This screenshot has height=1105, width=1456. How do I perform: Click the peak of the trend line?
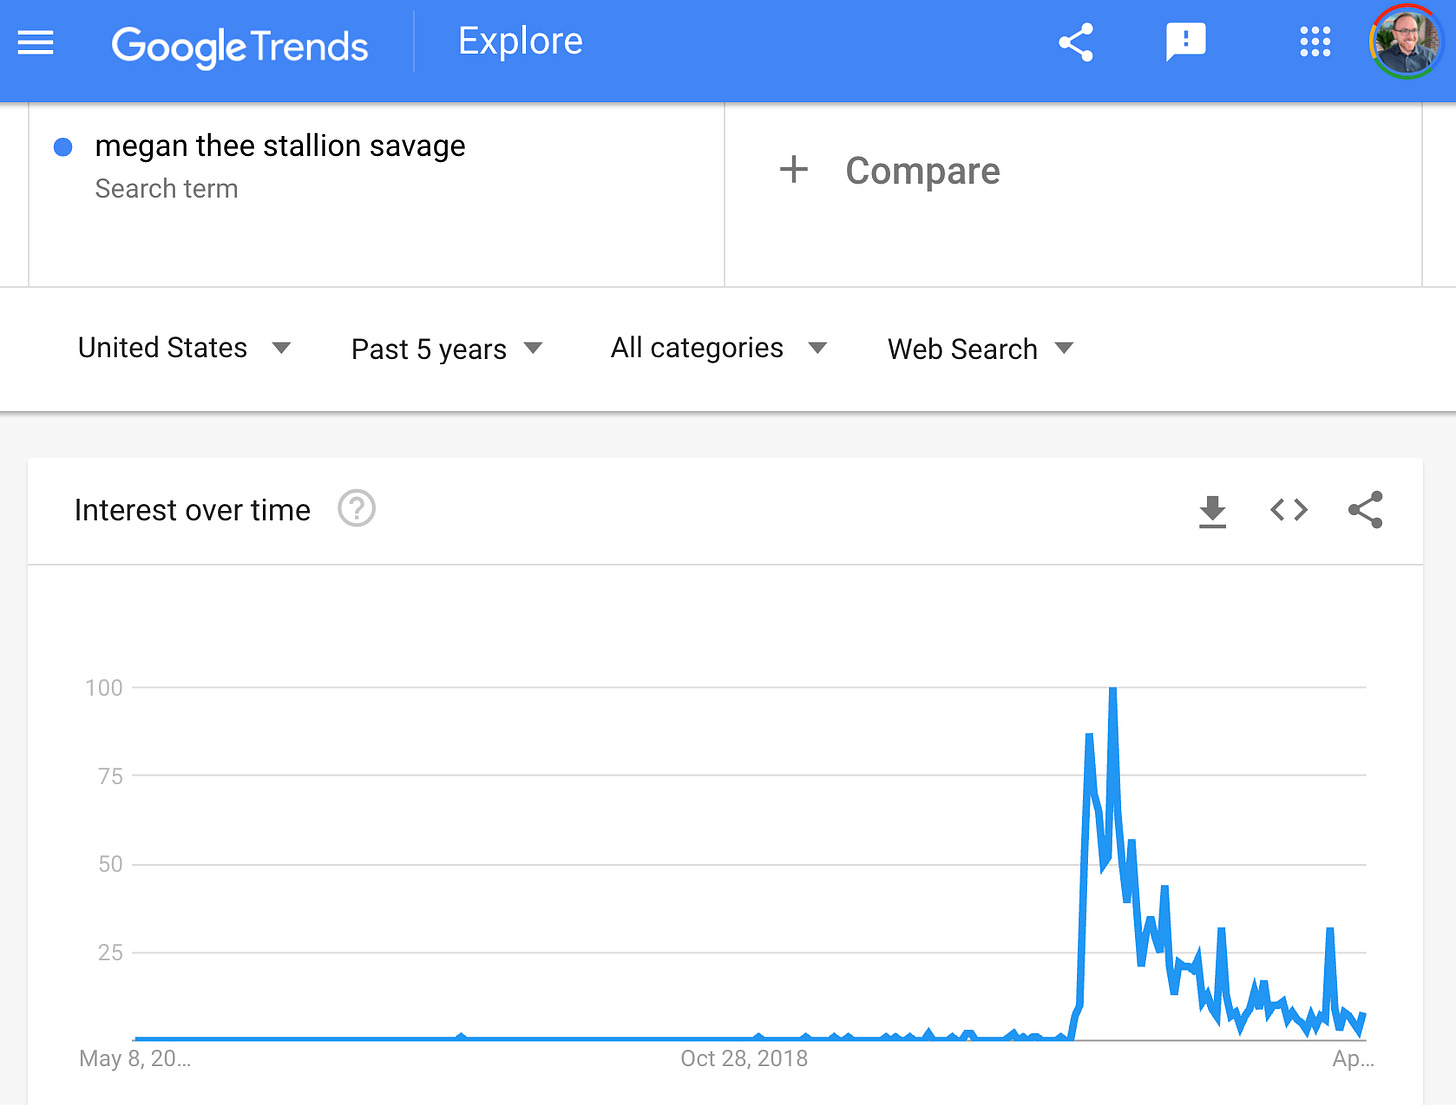click(1112, 690)
